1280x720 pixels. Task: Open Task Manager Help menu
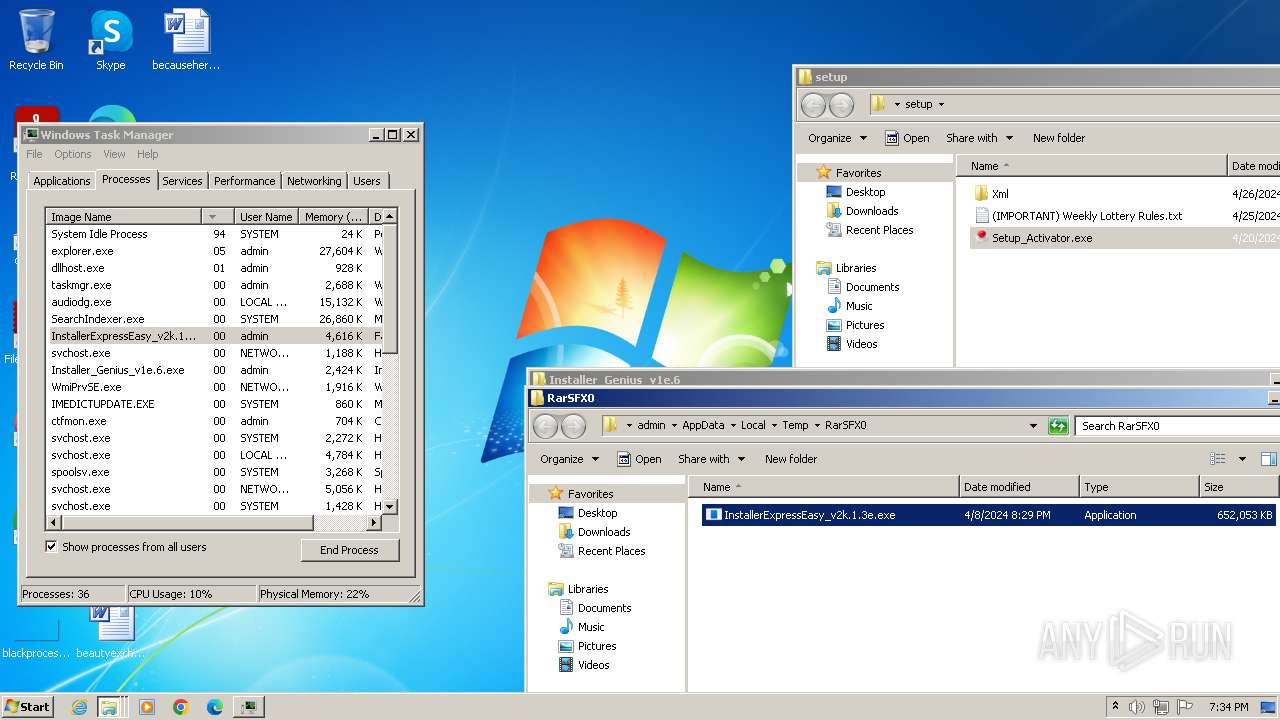(x=147, y=154)
